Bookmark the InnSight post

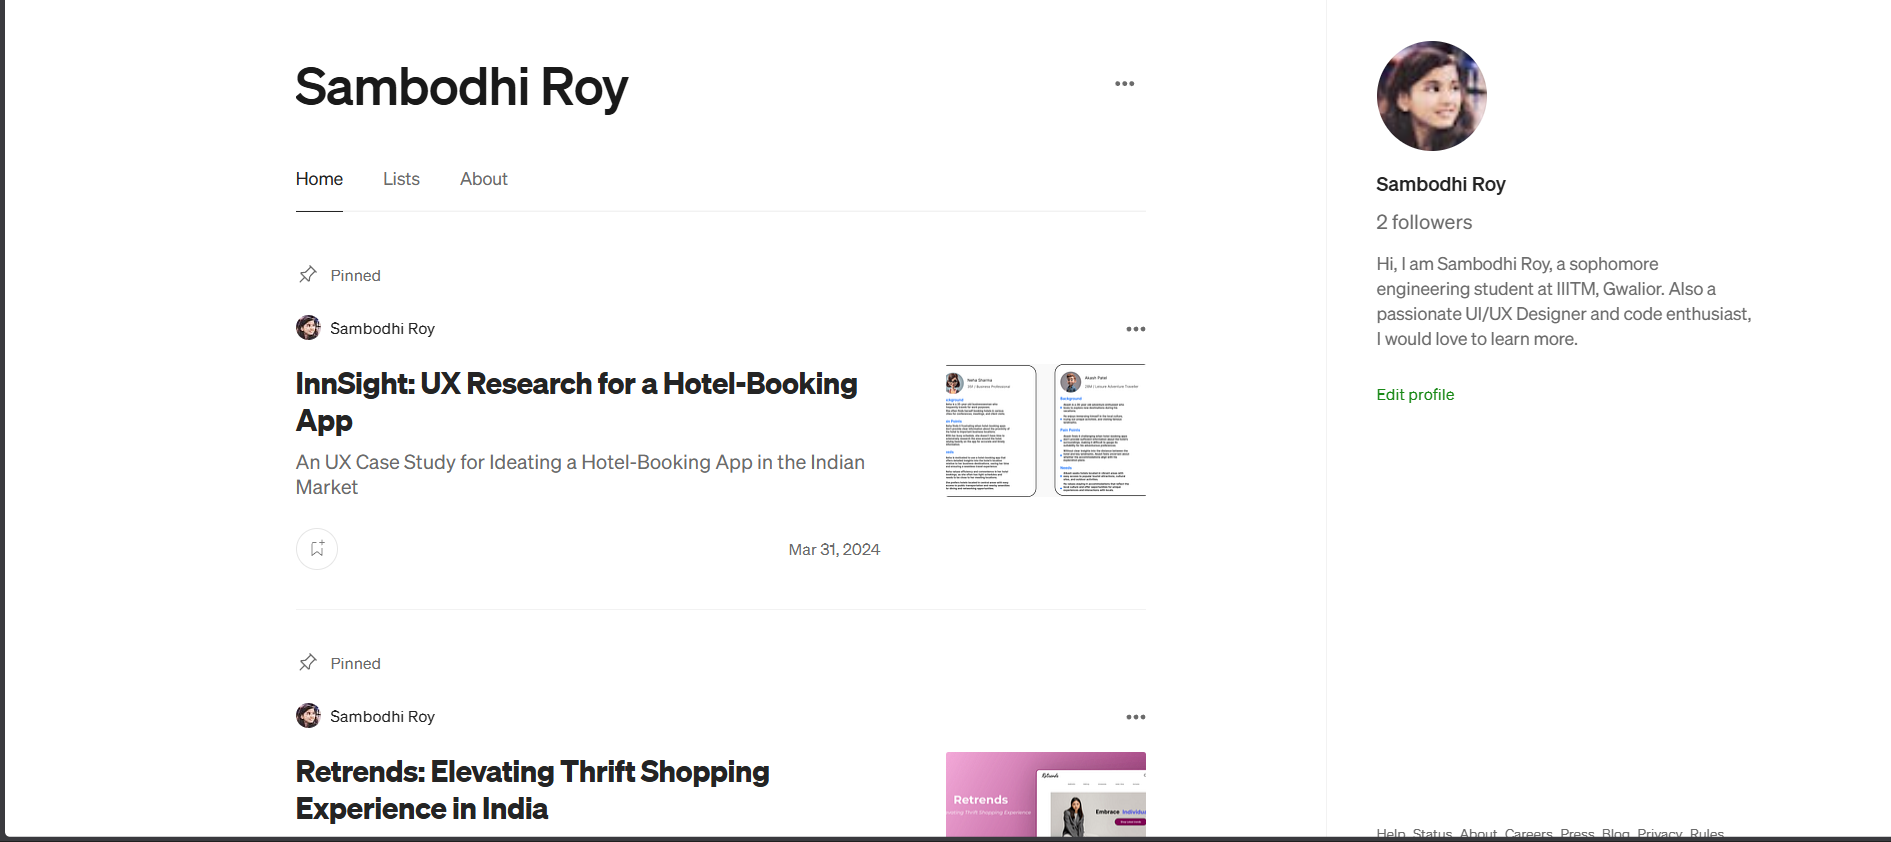pos(317,549)
